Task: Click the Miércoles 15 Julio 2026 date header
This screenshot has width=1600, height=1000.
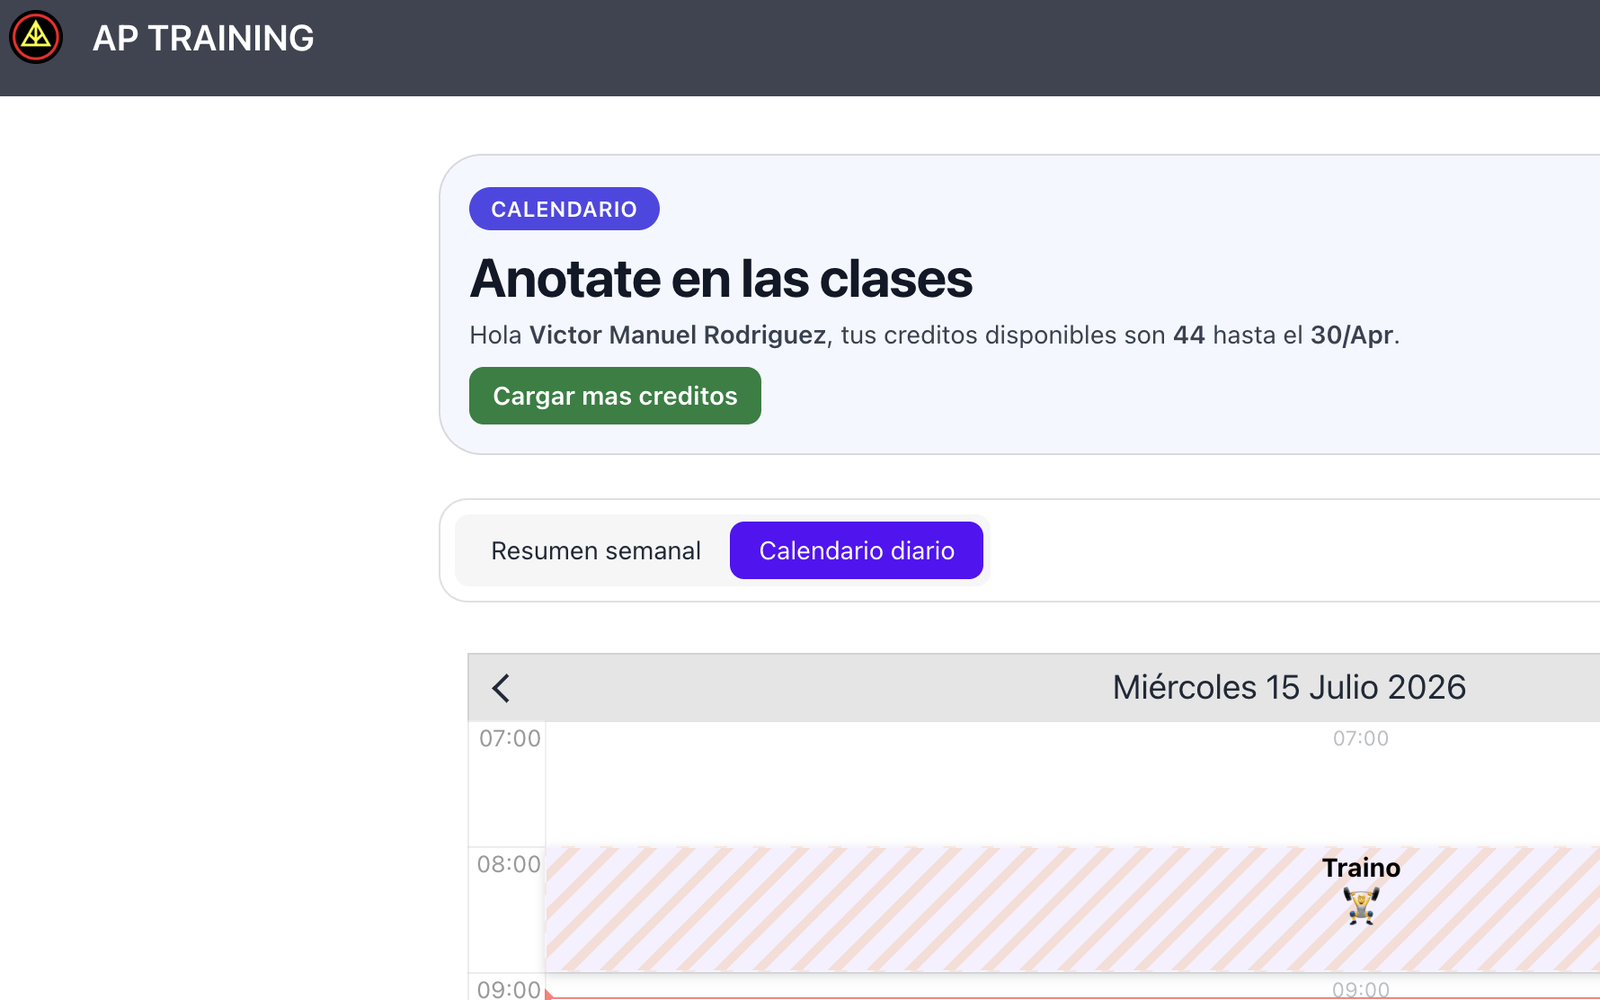Action: coord(1289,687)
